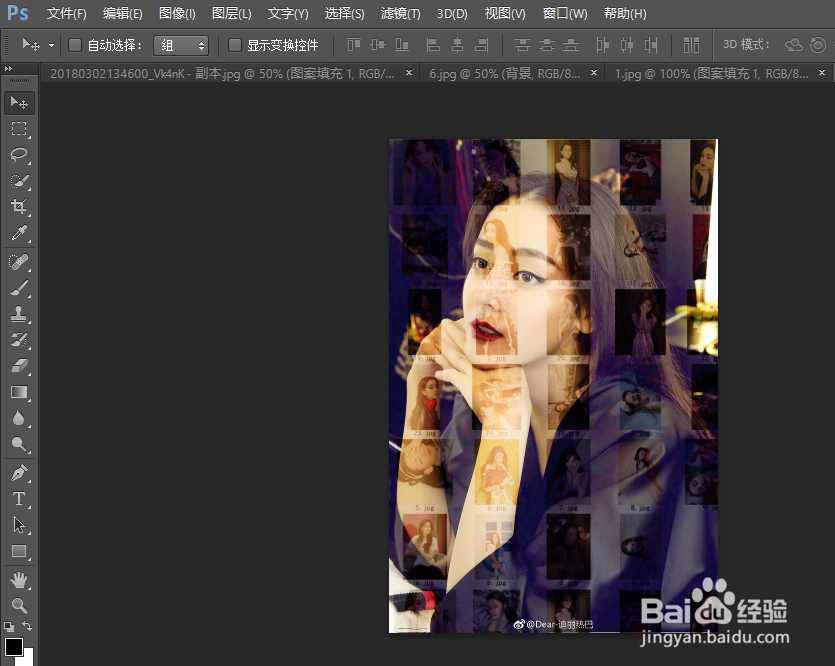Image resolution: width=835 pixels, height=666 pixels.
Task: Click the 3D rotate mode icon
Action: (793, 45)
